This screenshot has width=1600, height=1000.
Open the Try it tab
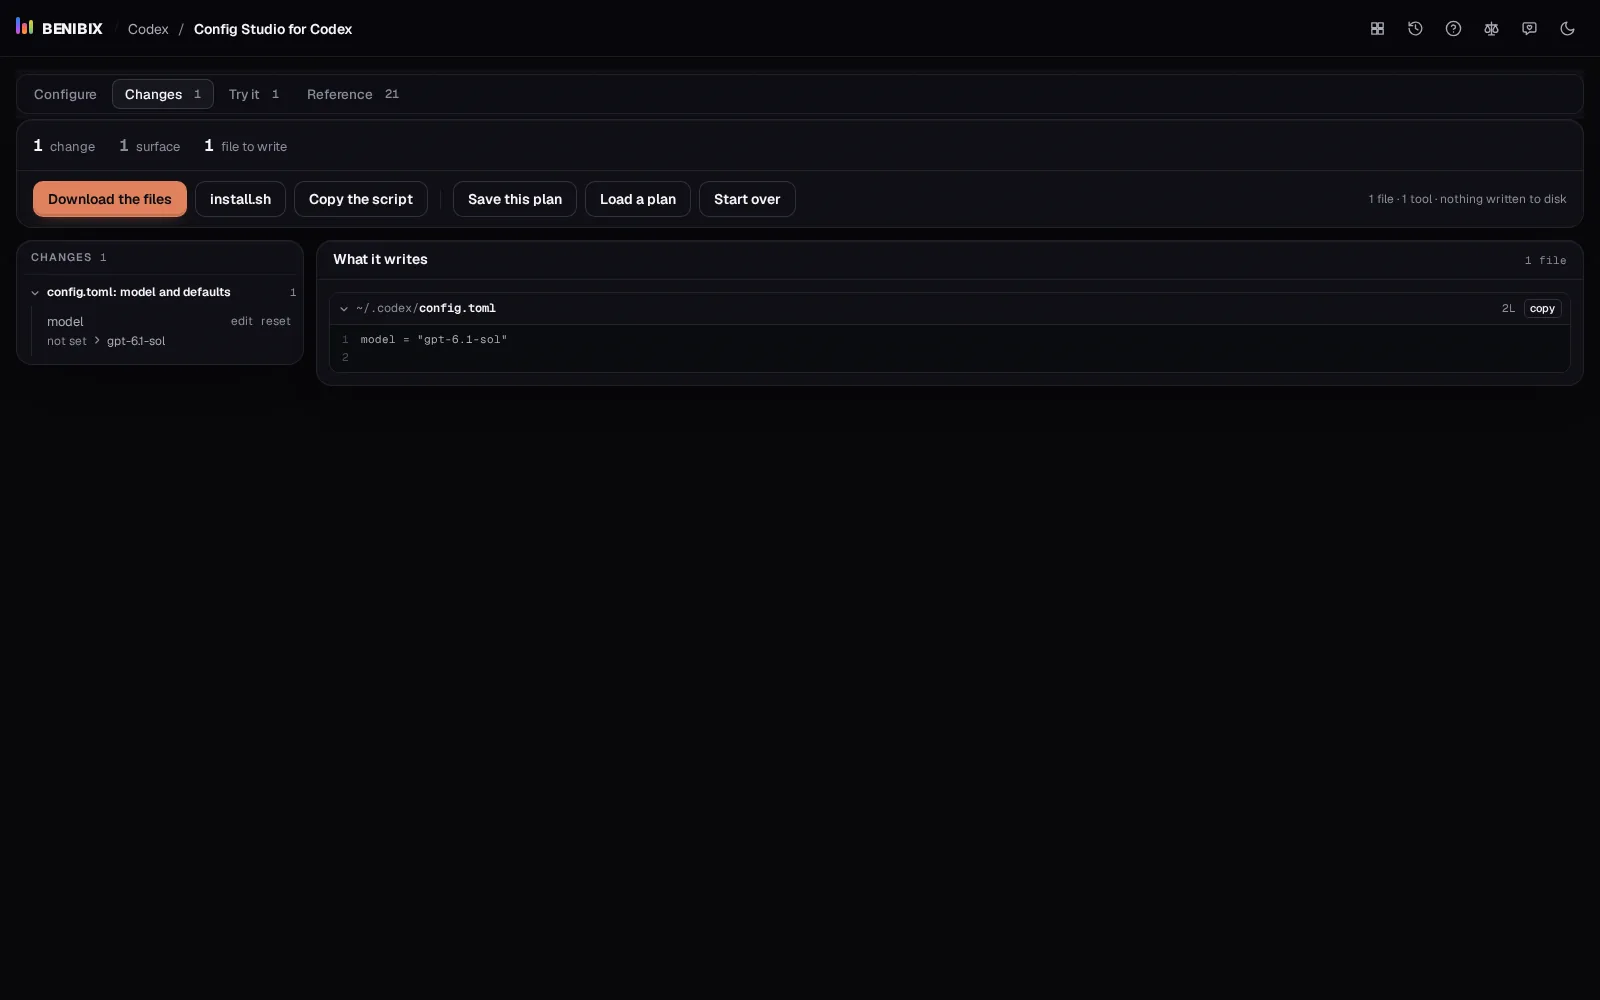point(254,94)
